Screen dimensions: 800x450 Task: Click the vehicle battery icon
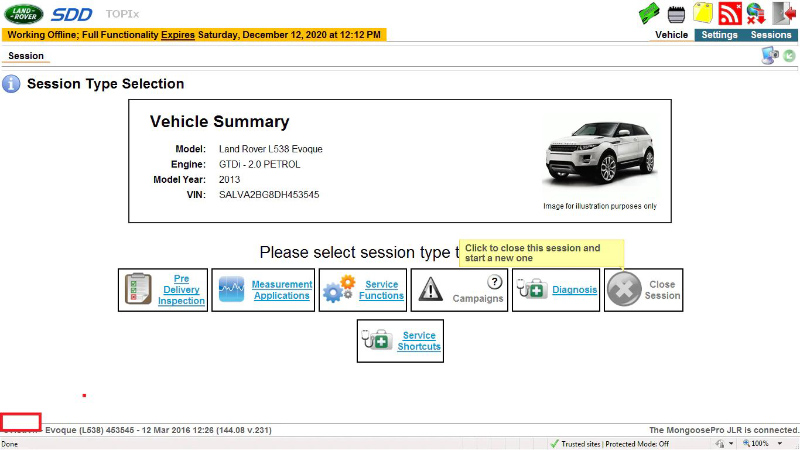(x=676, y=14)
